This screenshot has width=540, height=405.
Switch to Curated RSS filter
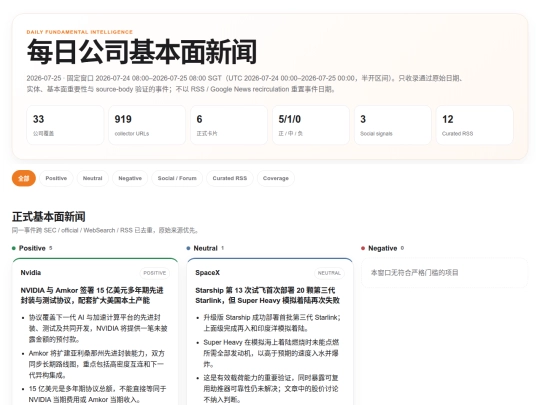230,178
